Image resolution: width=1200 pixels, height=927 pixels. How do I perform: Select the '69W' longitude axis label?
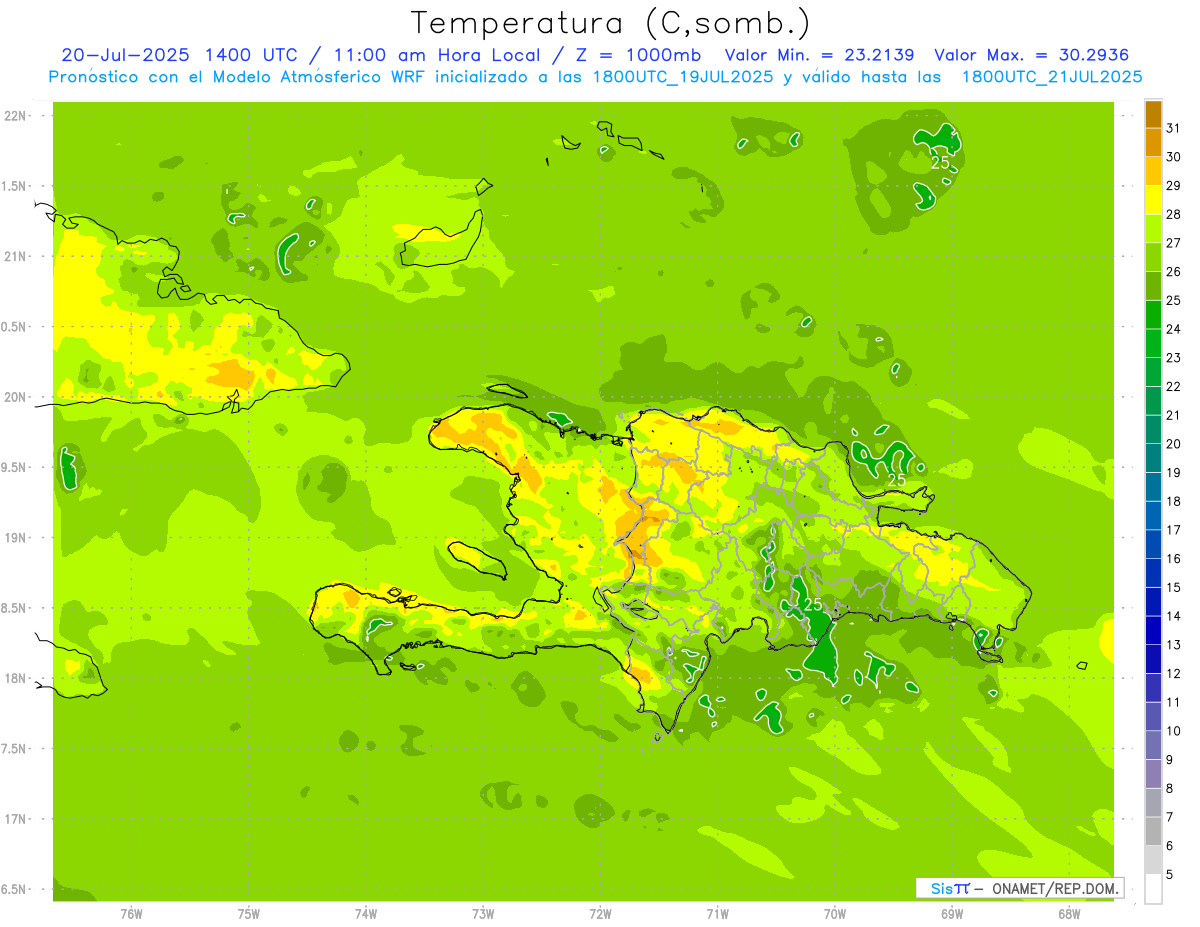pos(952,913)
